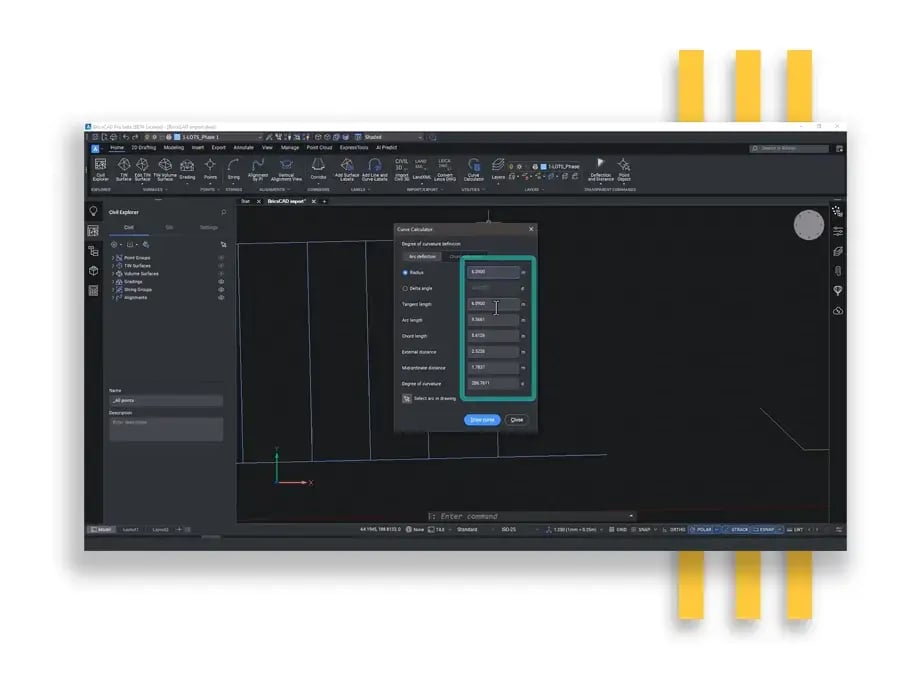Toggle visibility of Gradings item
The width and height of the screenshot is (917, 690).
click(x=221, y=281)
